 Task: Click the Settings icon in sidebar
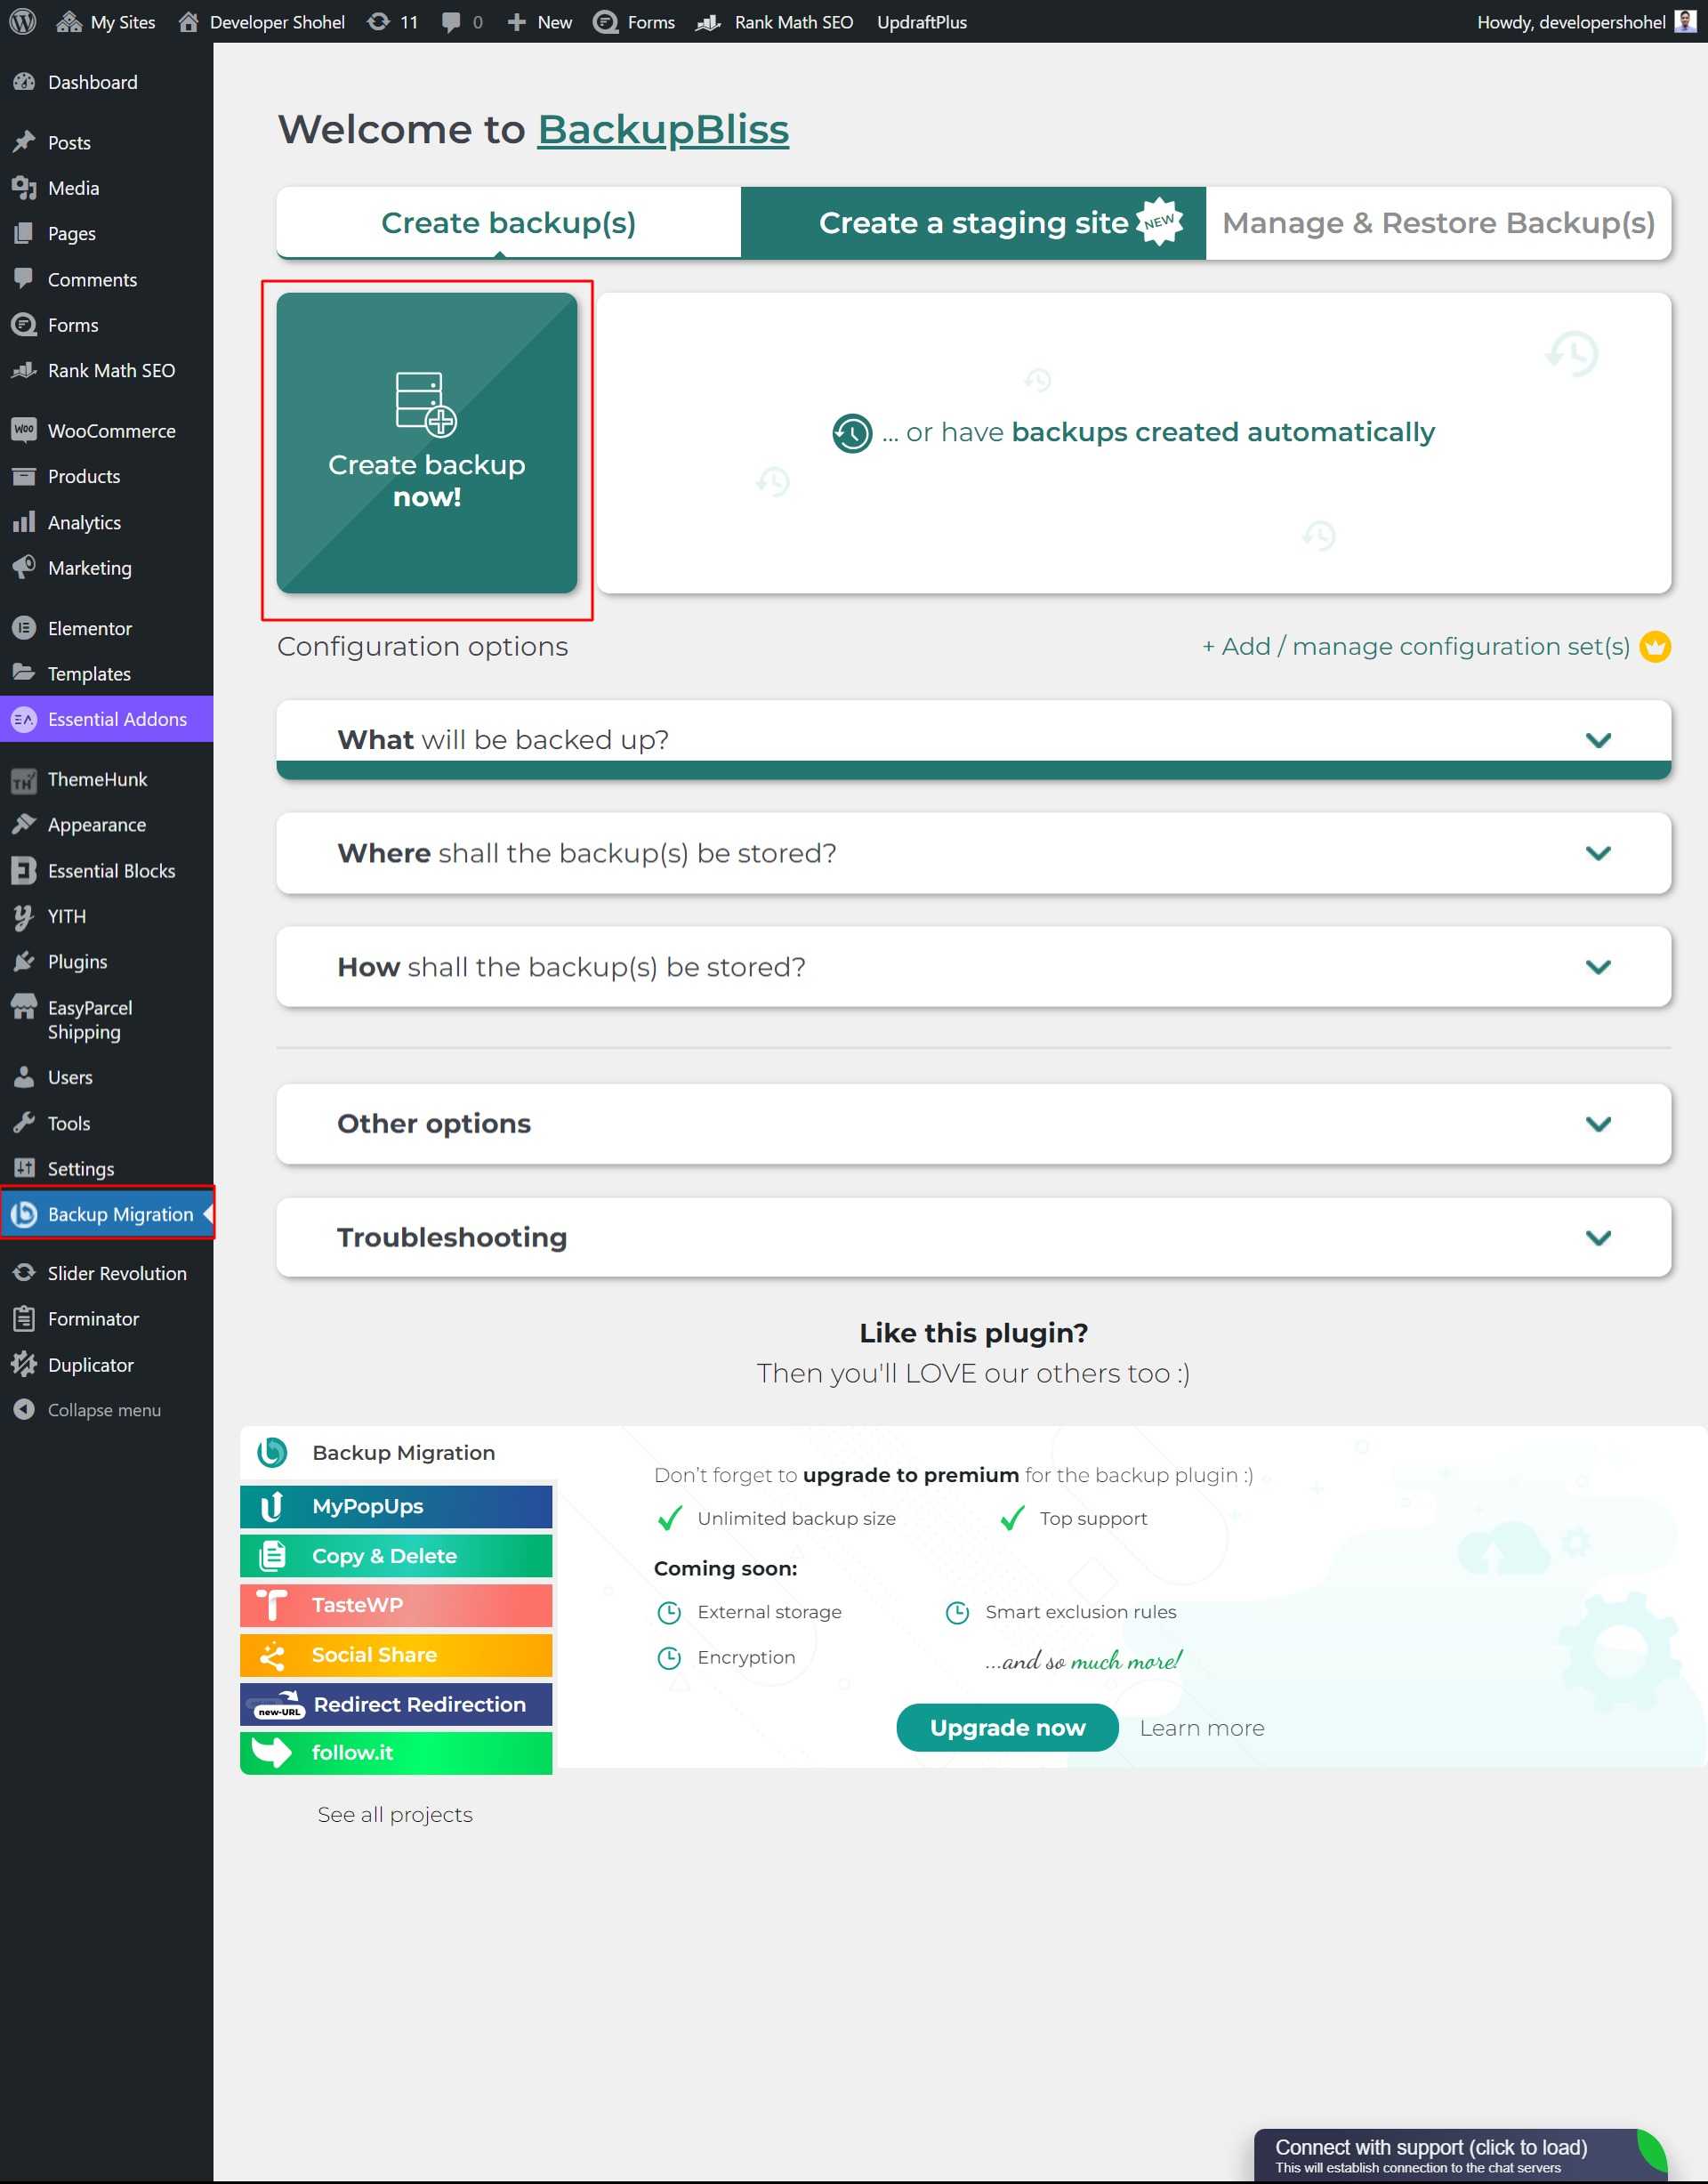[x=24, y=1168]
